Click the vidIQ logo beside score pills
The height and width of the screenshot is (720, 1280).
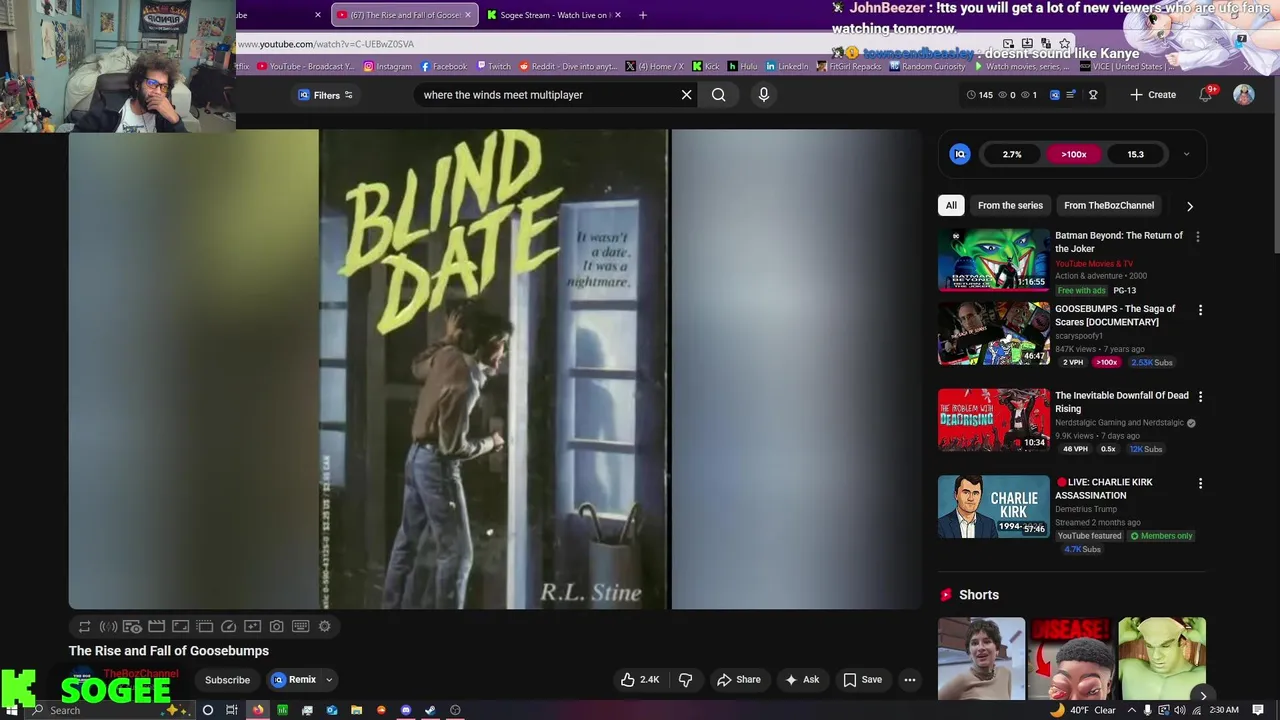[x=959, y=154]
